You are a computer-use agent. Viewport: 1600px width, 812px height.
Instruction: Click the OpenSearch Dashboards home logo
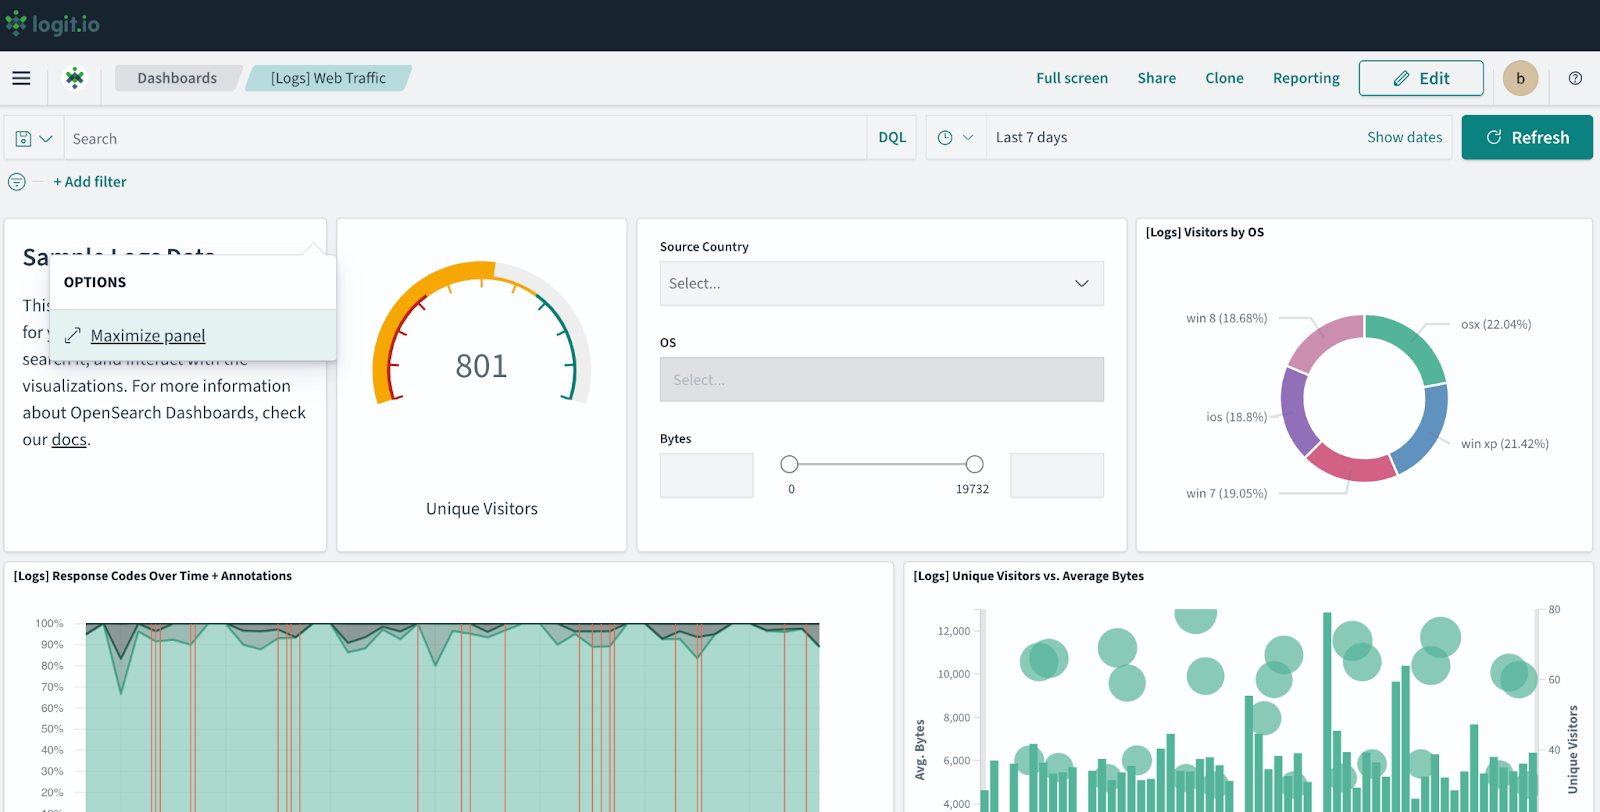click(x=75, y=78)
